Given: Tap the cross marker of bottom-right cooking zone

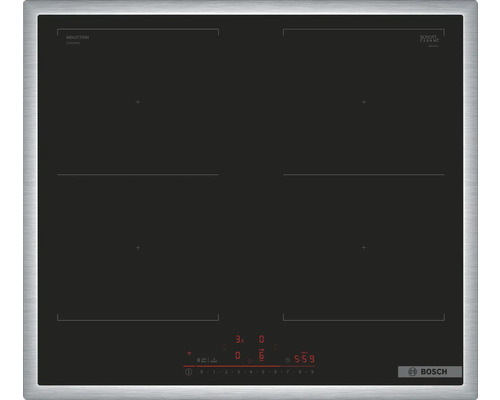Looking at the screenshot, I should tap(364, 248).
